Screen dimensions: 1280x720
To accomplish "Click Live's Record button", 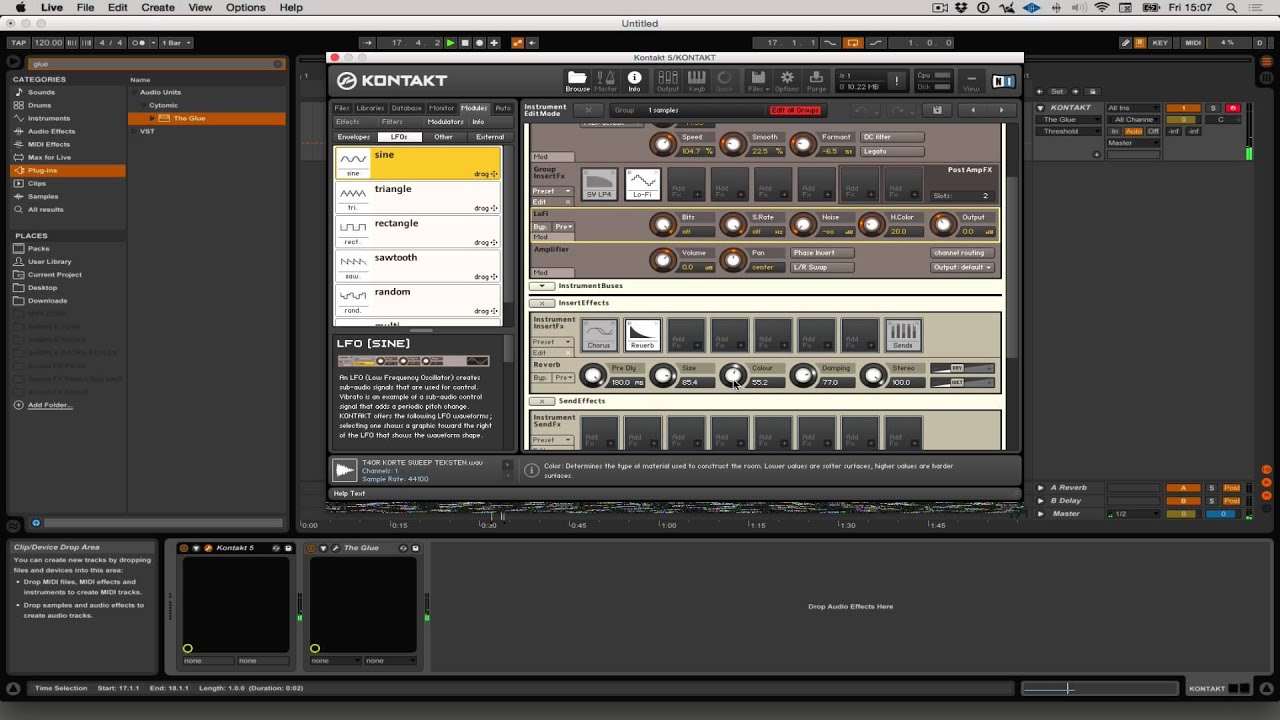I will coord(479,43).
